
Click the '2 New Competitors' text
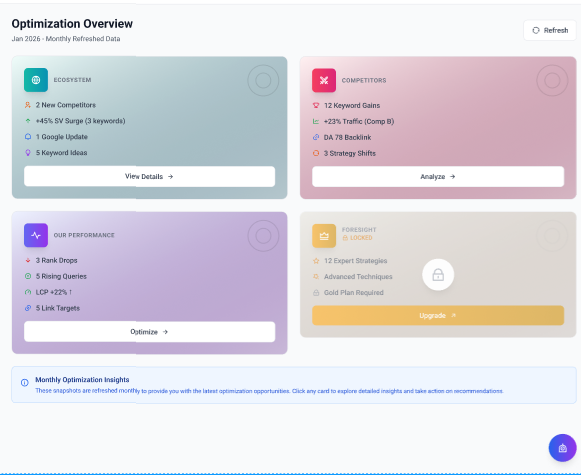coord(66,105)
